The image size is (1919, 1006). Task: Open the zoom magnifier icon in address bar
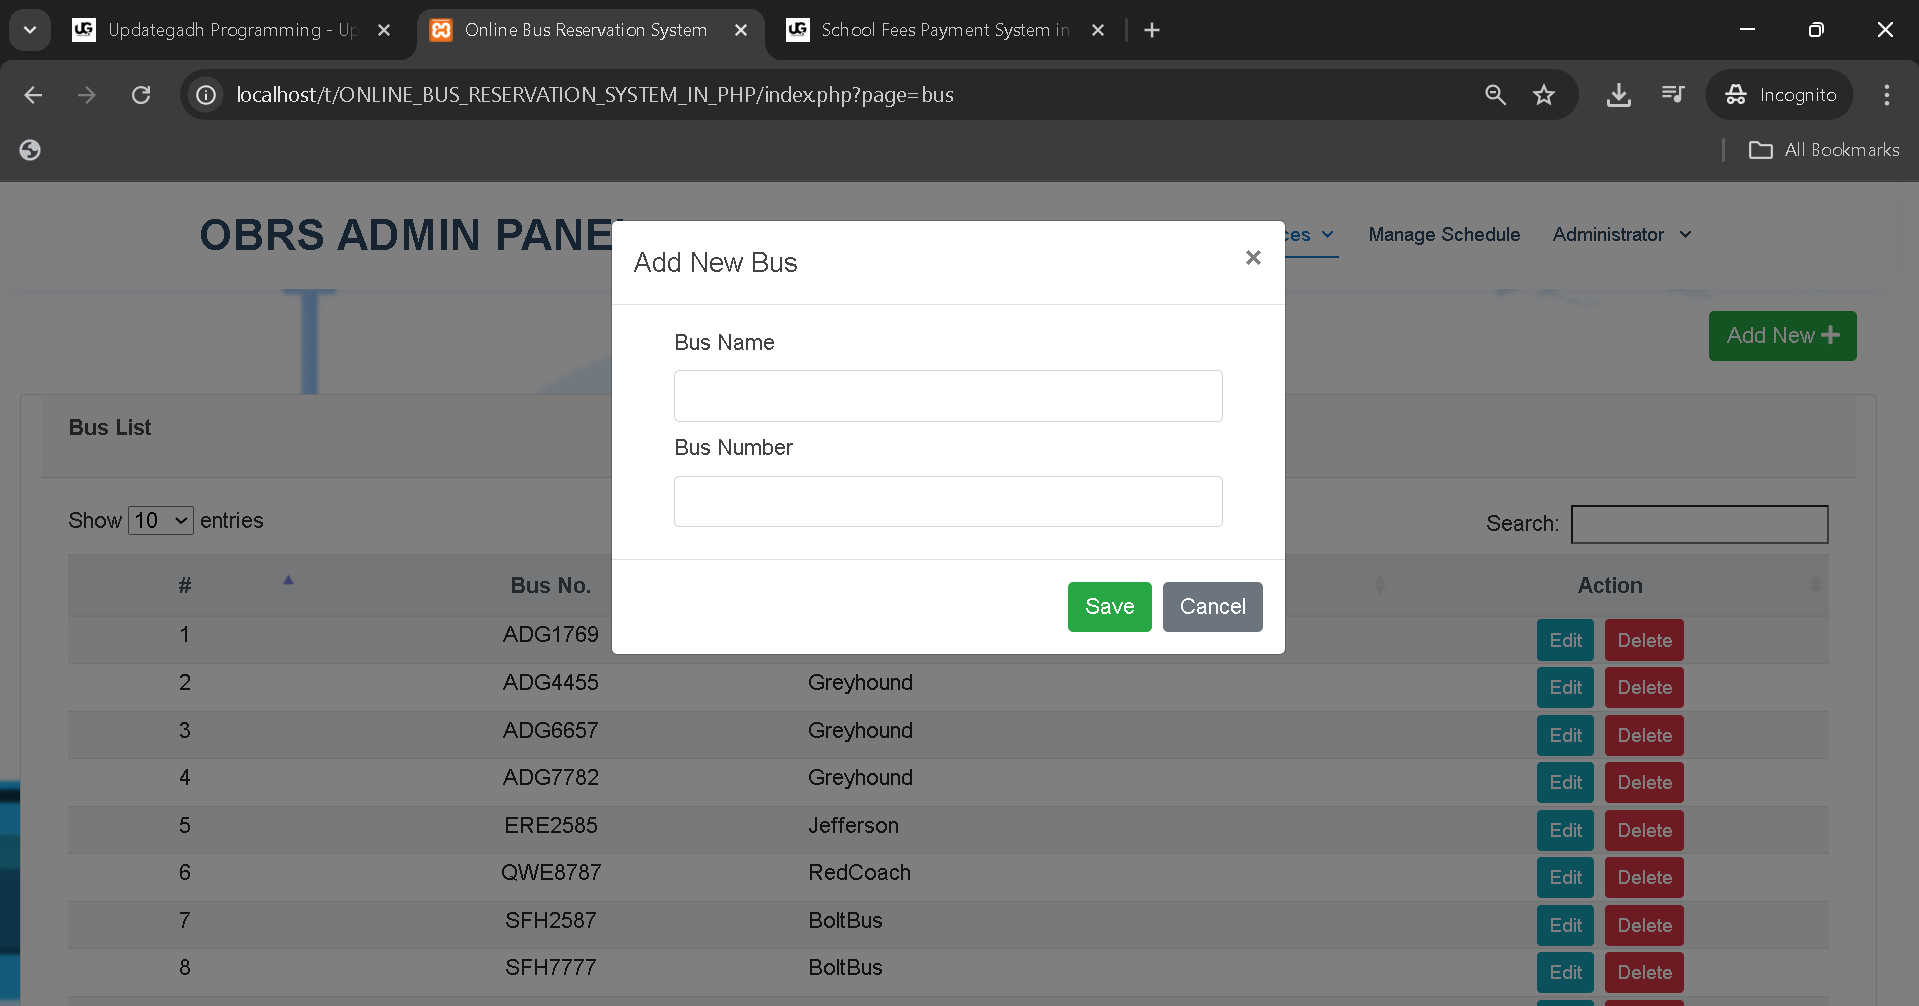tap(1495, 95)
